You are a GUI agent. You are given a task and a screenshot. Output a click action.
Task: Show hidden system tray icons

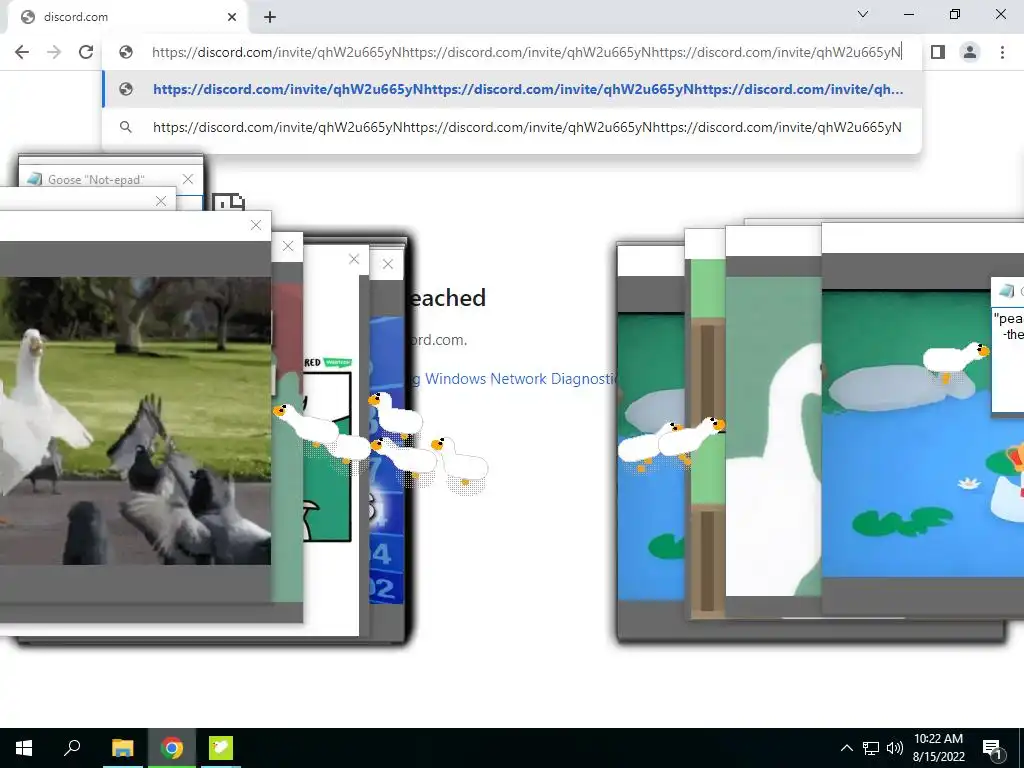pyautogui.click(x=846, y=748)
